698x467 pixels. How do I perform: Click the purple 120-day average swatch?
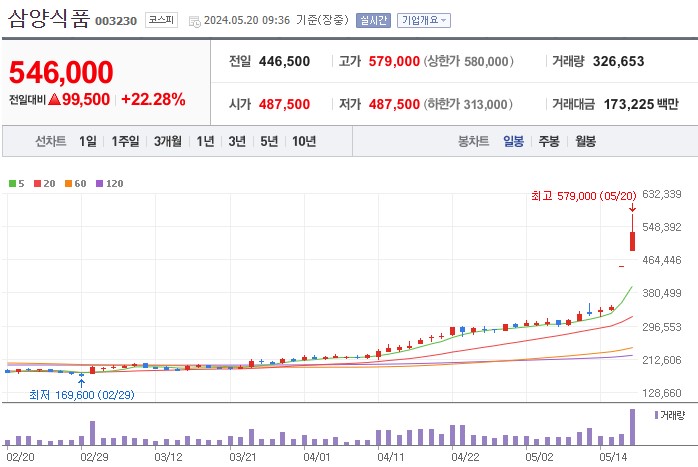click(98, 183)
